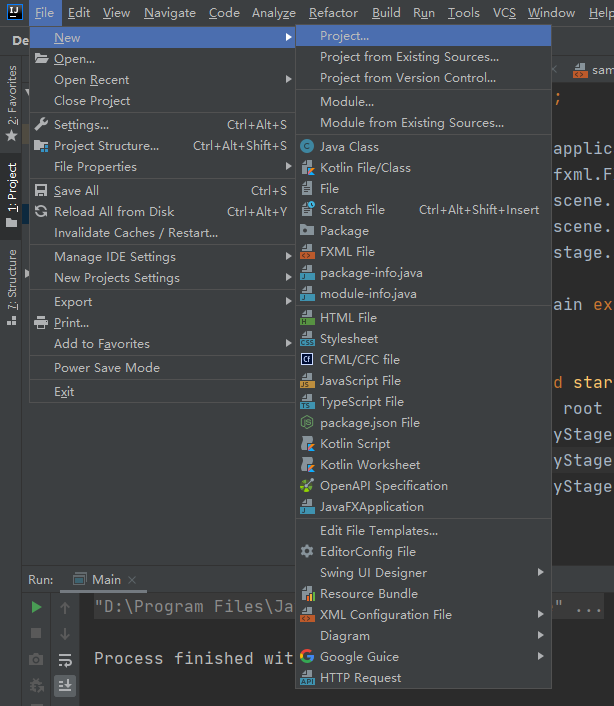Viewport: 614px width, 706px height.
Task: Click the module-info.java icon
Action: [x=307, y=294]
